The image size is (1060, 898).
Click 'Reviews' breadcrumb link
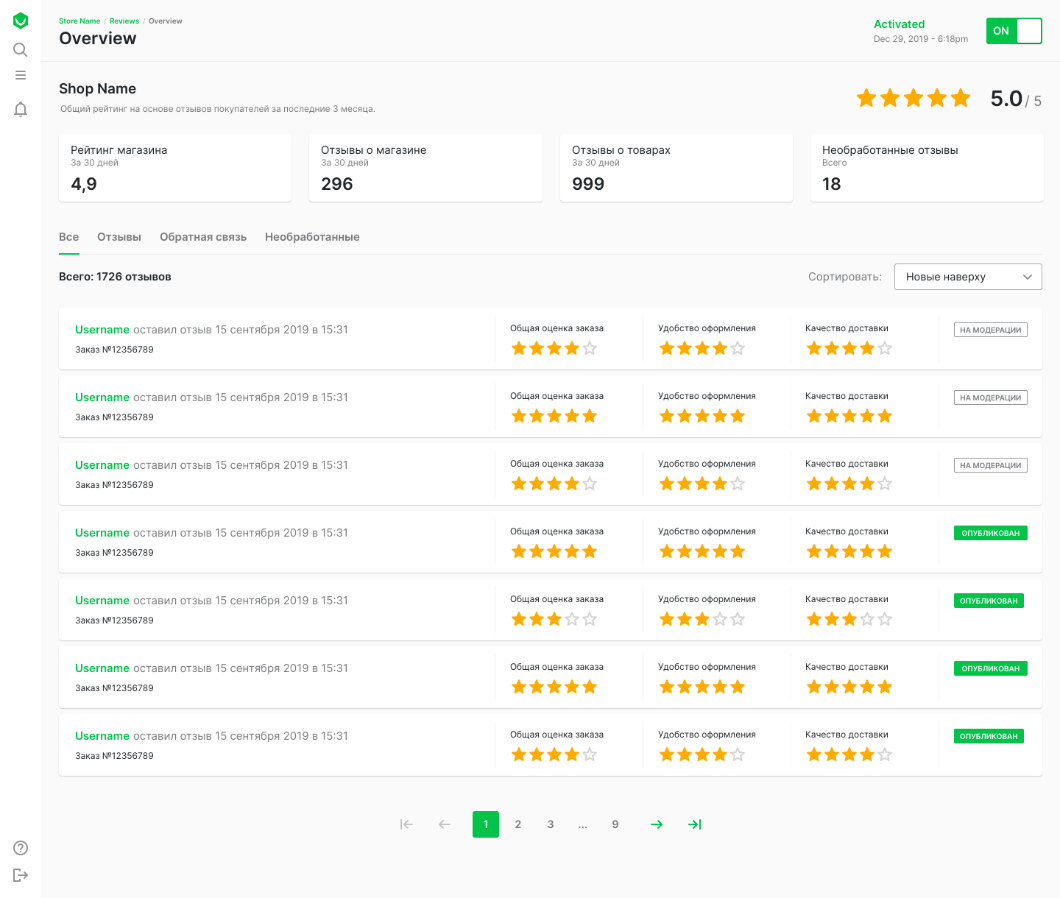coord(124,21)
